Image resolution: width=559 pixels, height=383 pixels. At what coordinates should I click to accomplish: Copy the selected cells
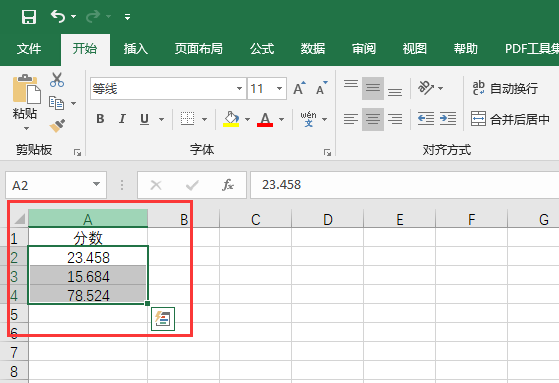click(x=57, y=103)
